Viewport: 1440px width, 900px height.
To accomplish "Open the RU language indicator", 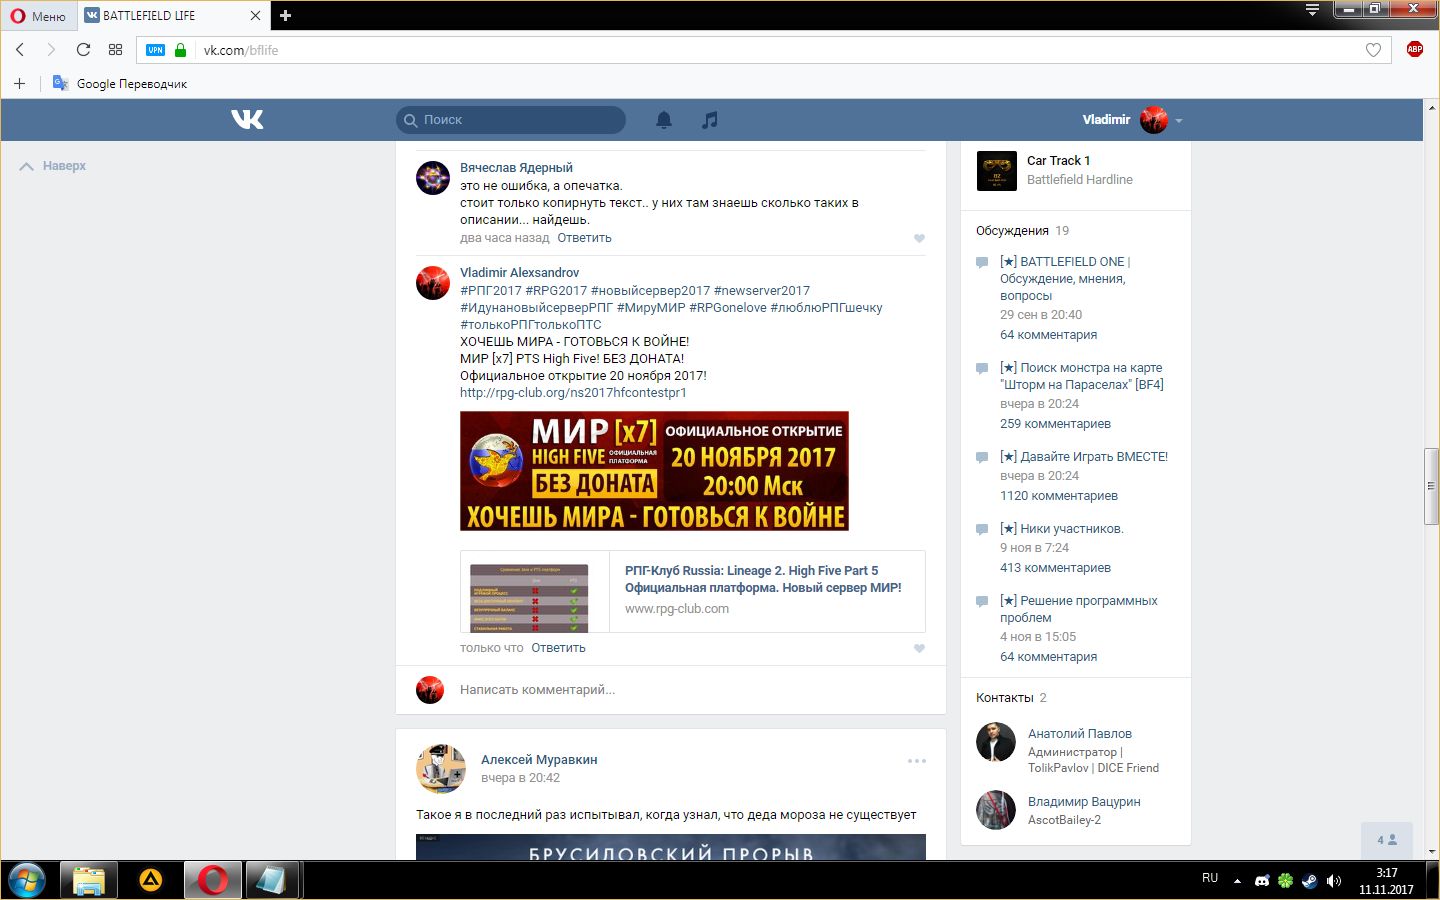I will click(x=1210, y=878).
